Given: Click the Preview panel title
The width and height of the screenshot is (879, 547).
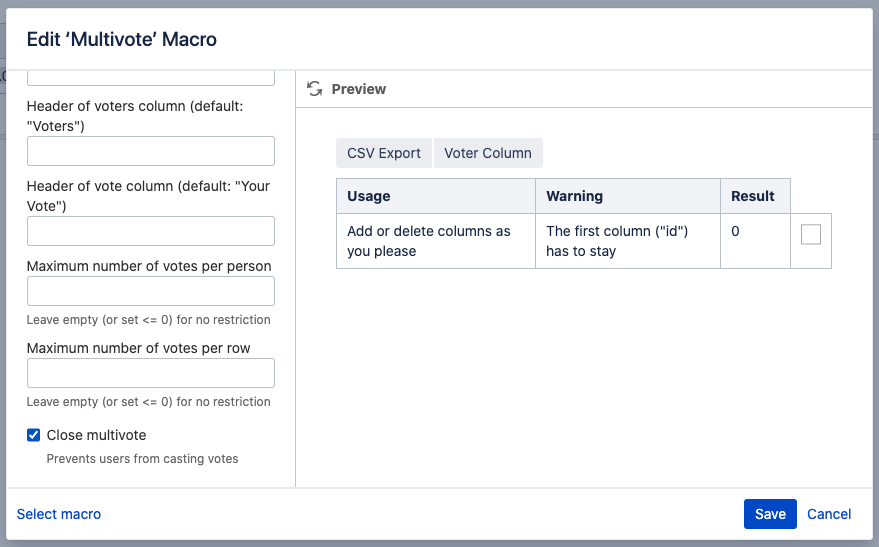Looking at the screenshot, I should 358,89.
